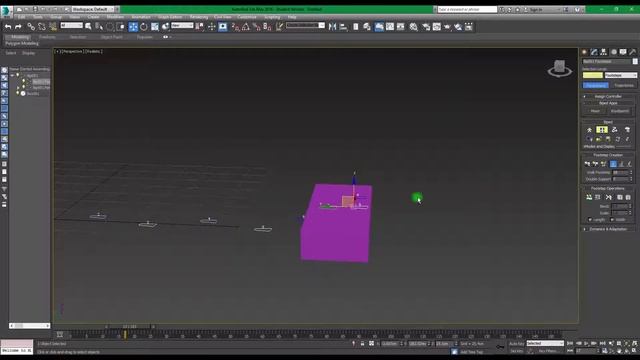Open the Selection Level dropdown in Motion panel

click(620, 75)
